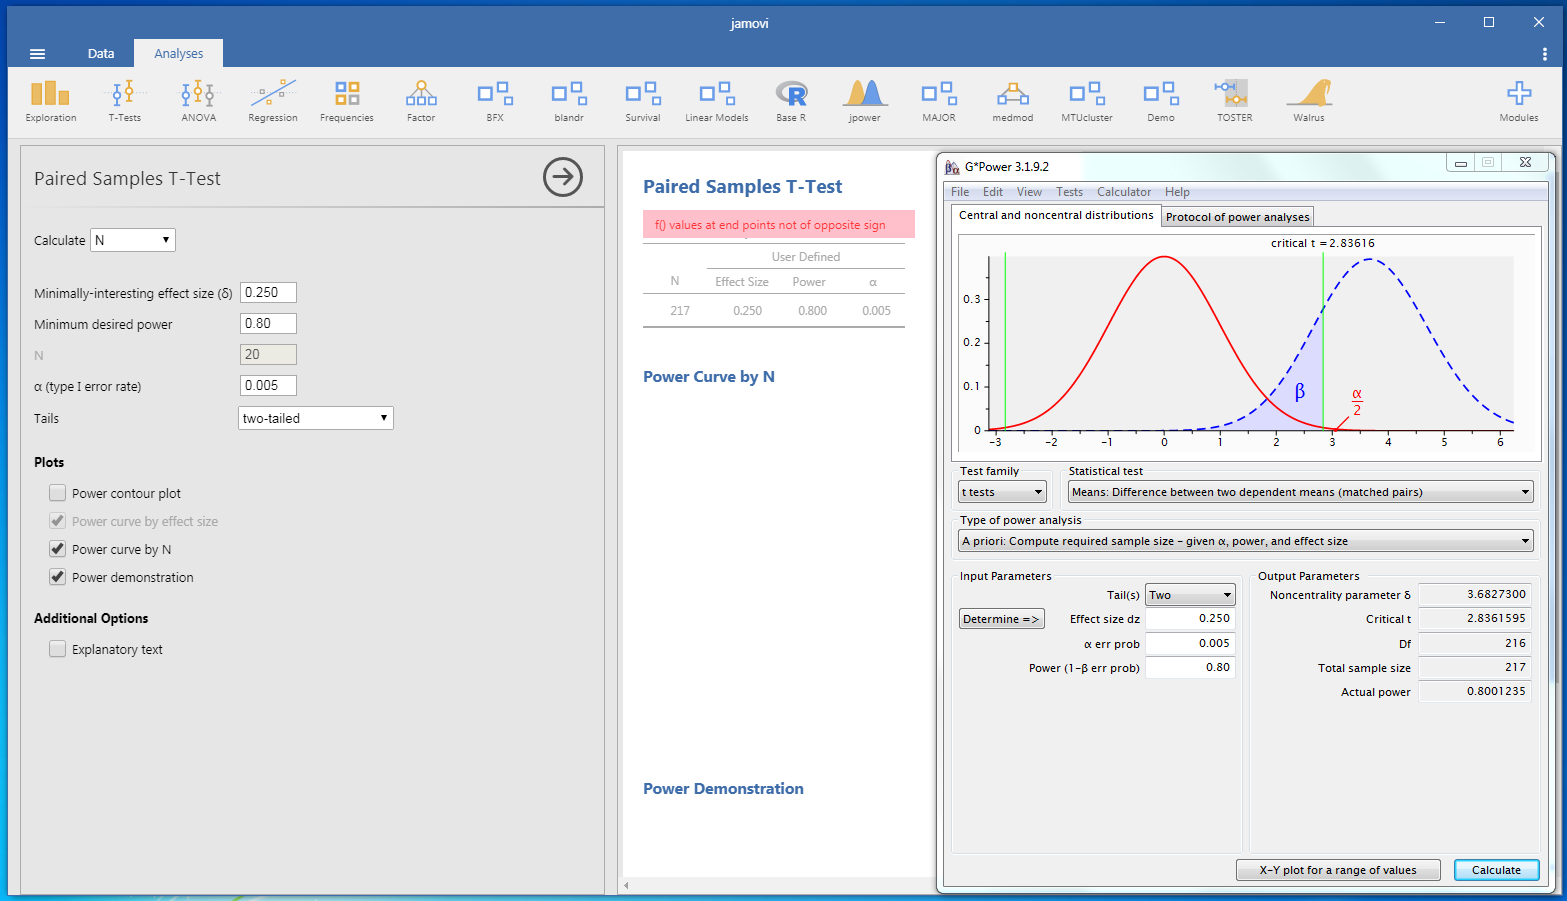Open the G*Power Tests menu
This screenshot has width=1567, height=901.
coord(1069,192)
